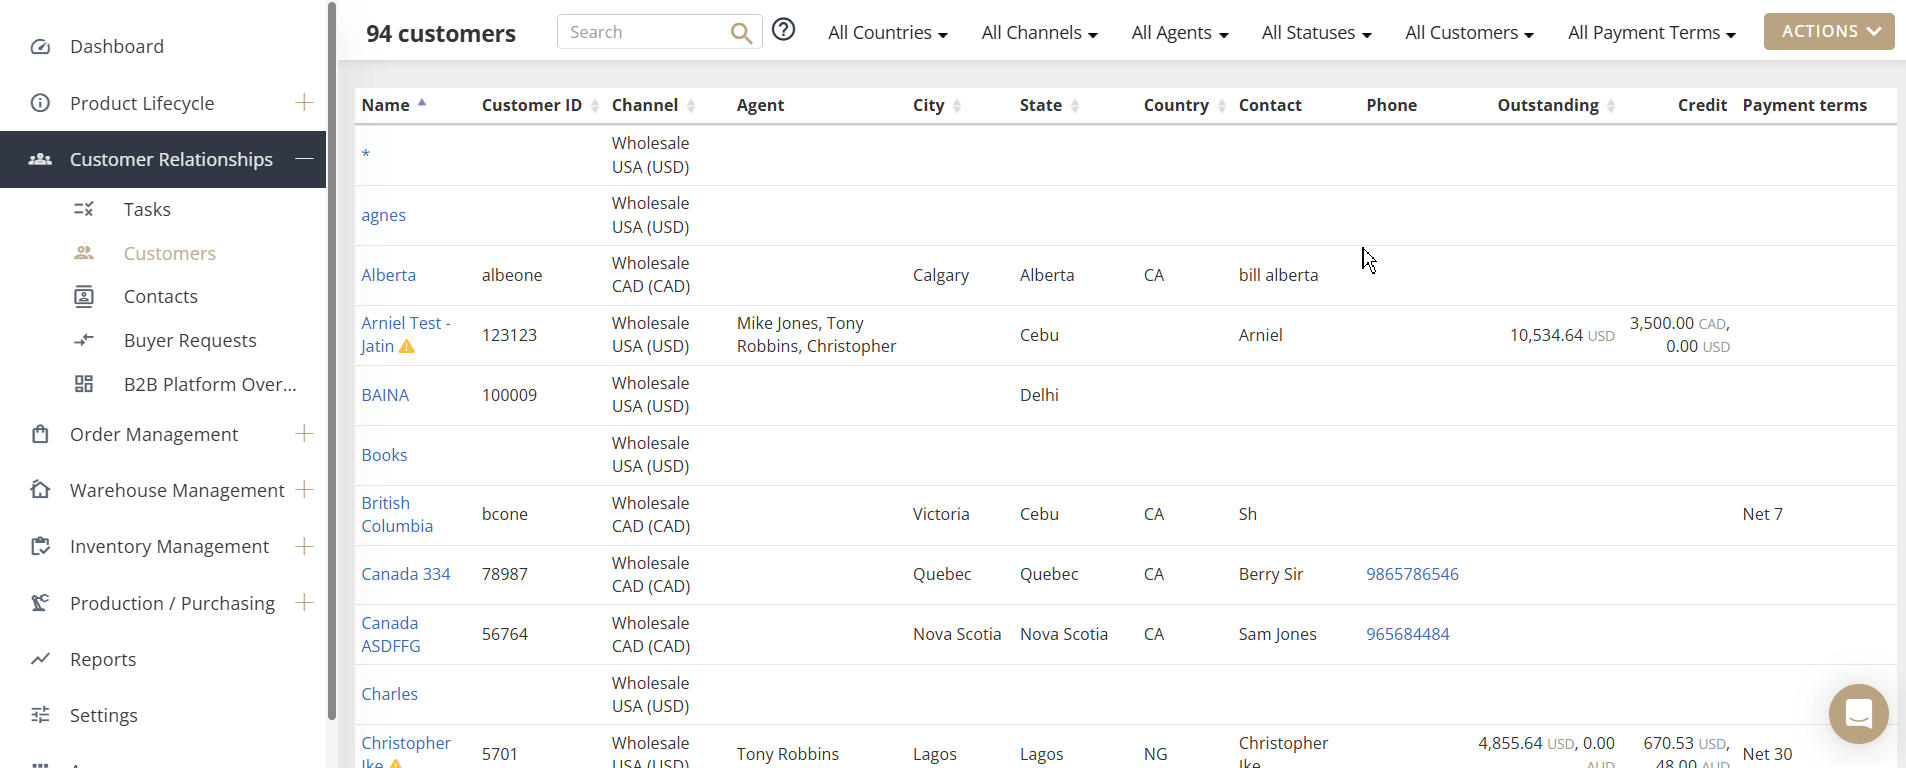Click the search magnifier icon
The image size is (1906, 768).
click(741, 33)
